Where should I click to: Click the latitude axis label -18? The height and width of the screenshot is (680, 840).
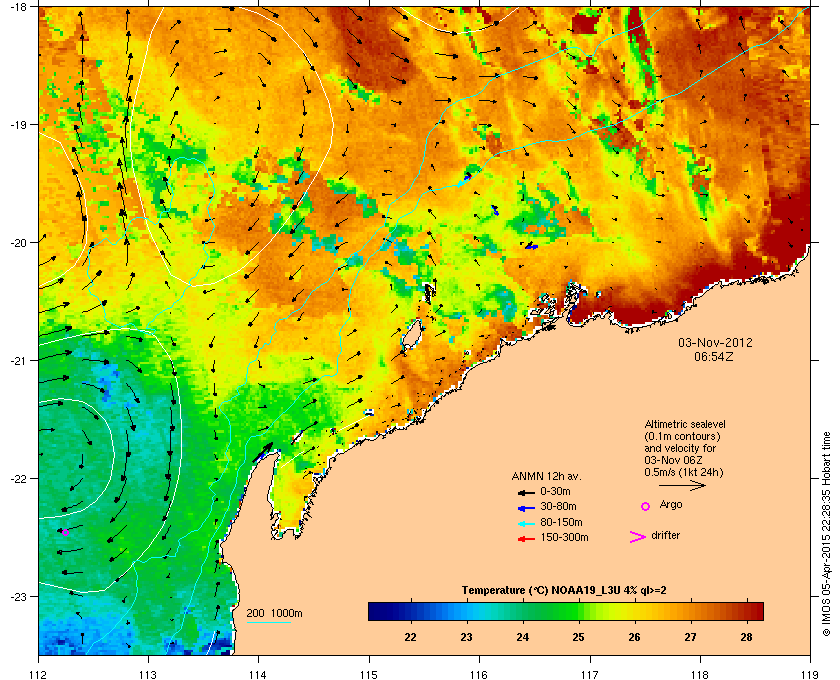point(19,6)
